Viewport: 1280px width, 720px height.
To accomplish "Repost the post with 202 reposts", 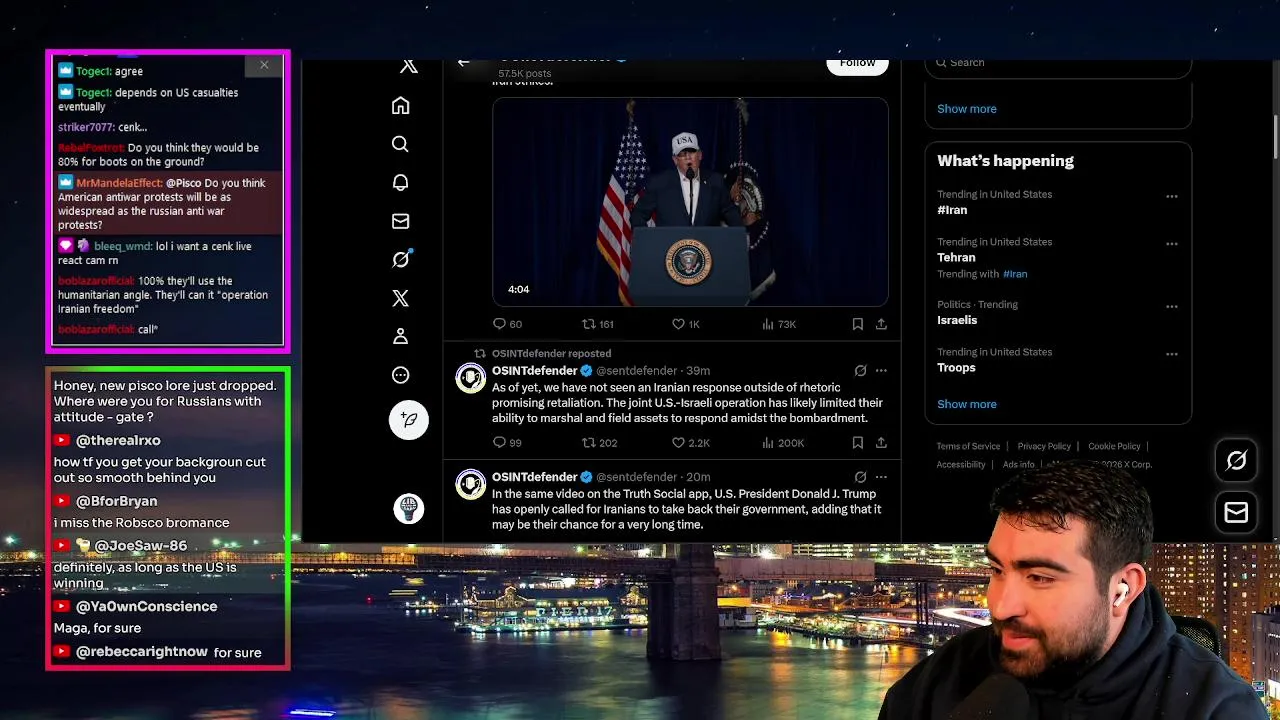I will (600, 443).
